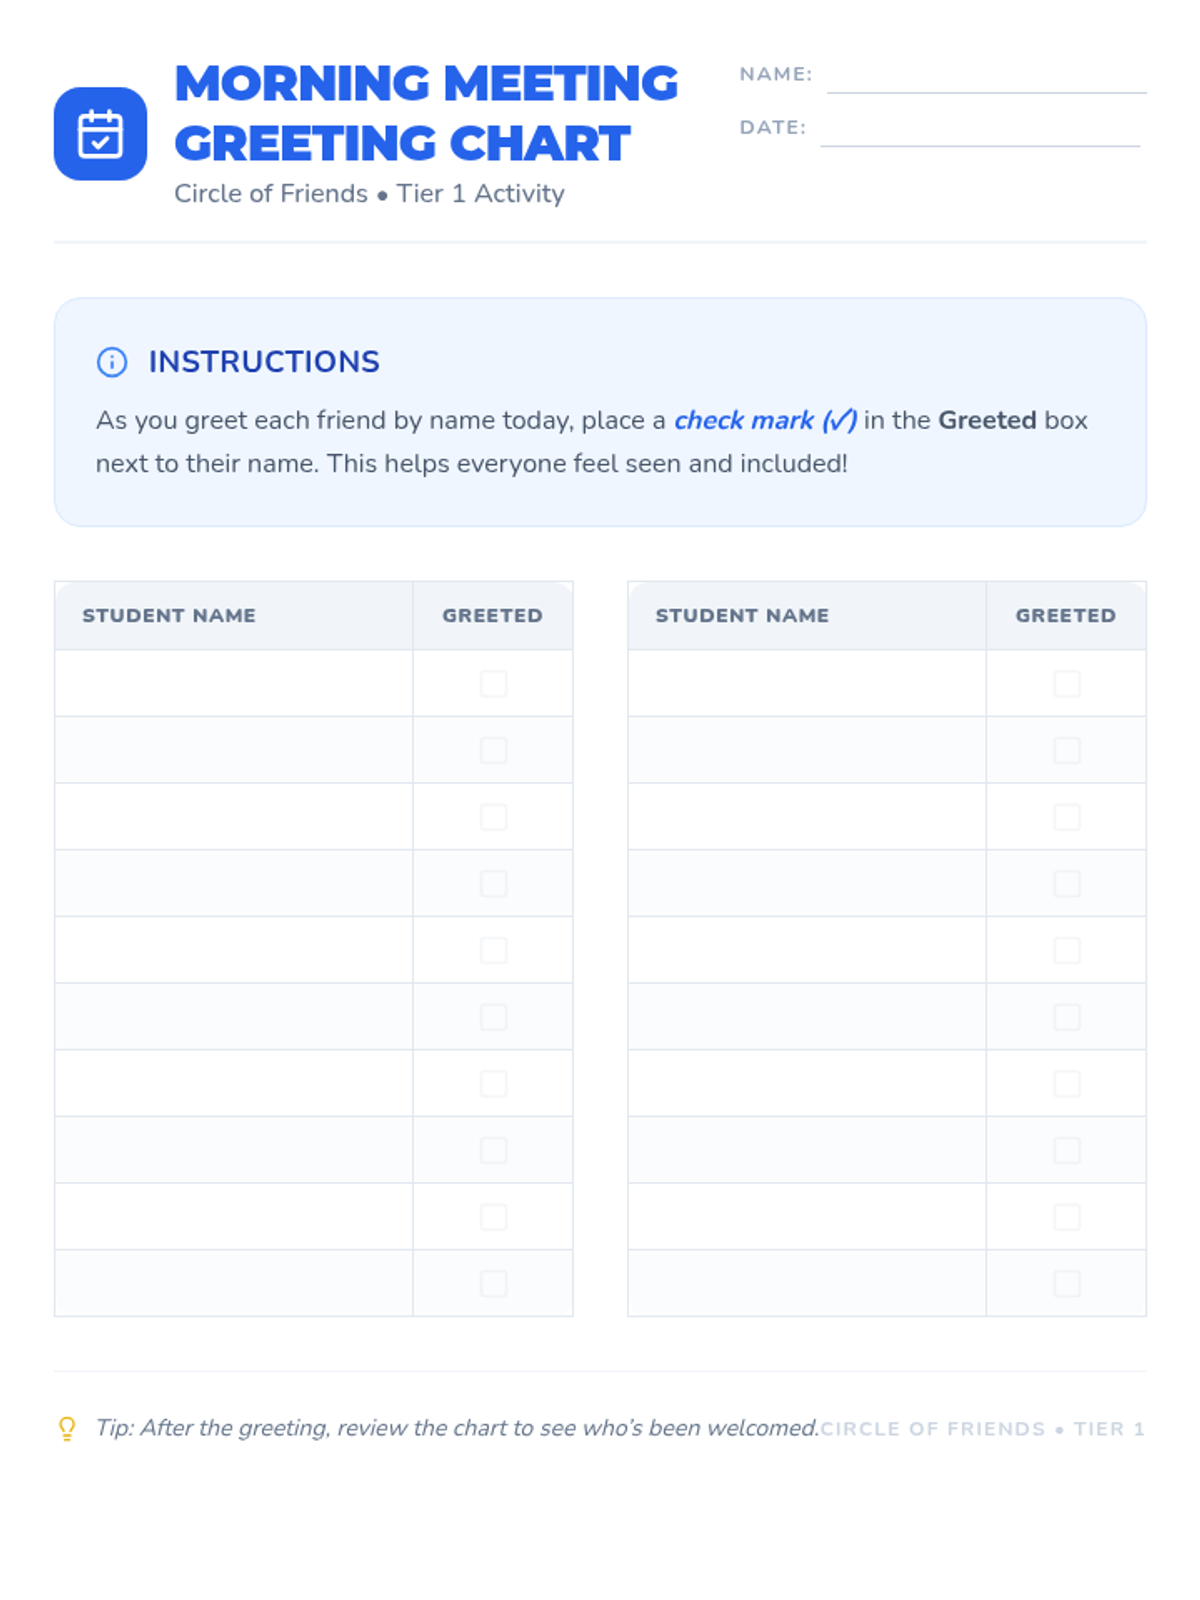Check first Greeted box in left table
The height and width of the screenshot is (1600, 1200).
pos(493,684)
